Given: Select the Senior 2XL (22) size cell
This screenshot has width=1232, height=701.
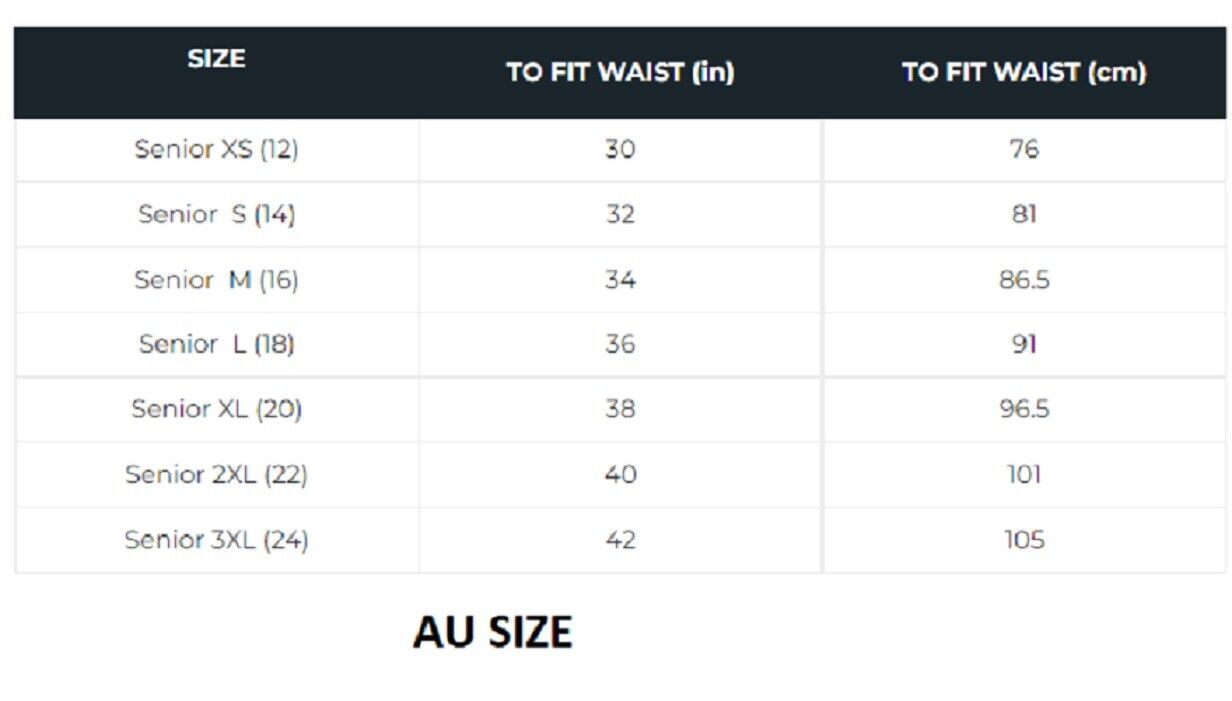Looking at the screenshot, I should click(216, 474).
